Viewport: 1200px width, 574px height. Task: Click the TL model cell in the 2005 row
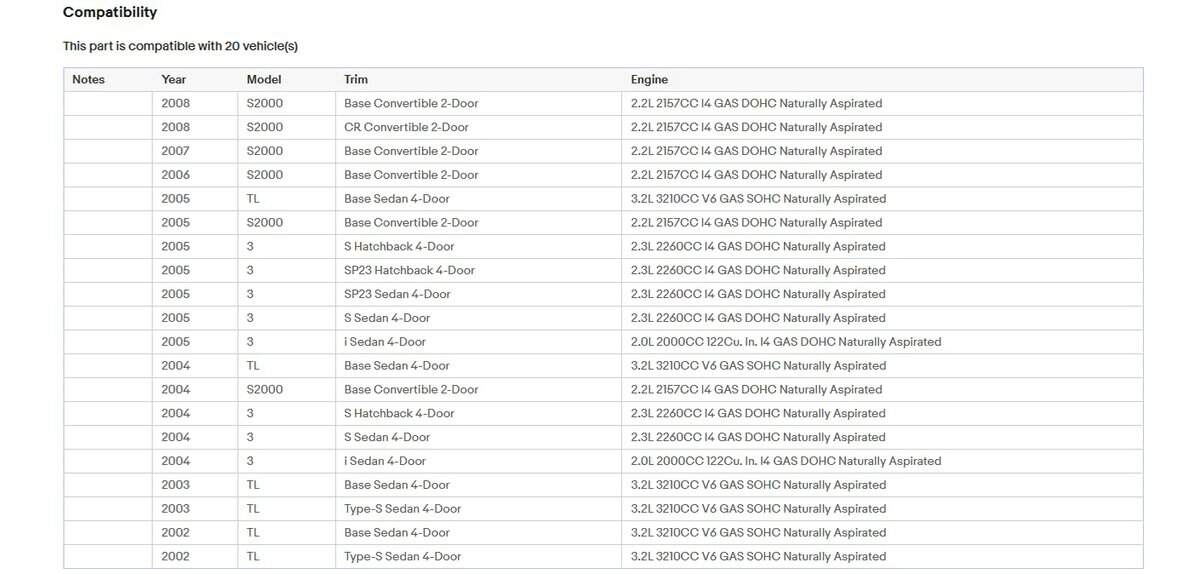253,199
